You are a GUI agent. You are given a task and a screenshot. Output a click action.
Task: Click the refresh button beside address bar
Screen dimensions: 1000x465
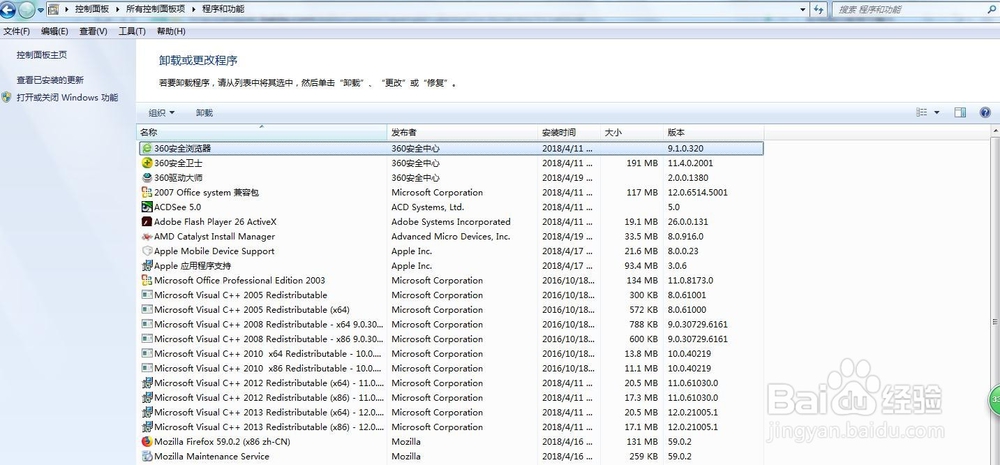click(820, 10)
